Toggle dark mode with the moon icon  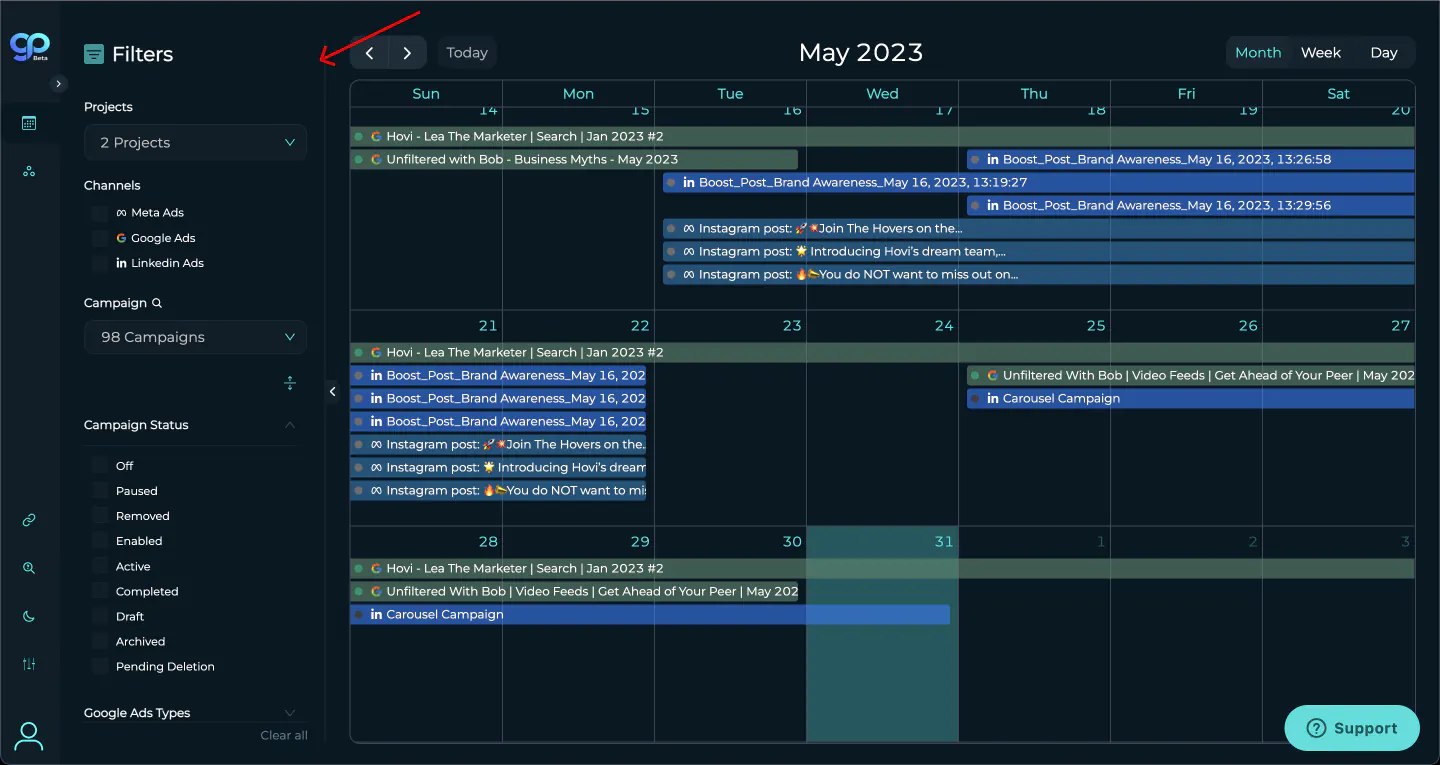[x=29, y=616]
